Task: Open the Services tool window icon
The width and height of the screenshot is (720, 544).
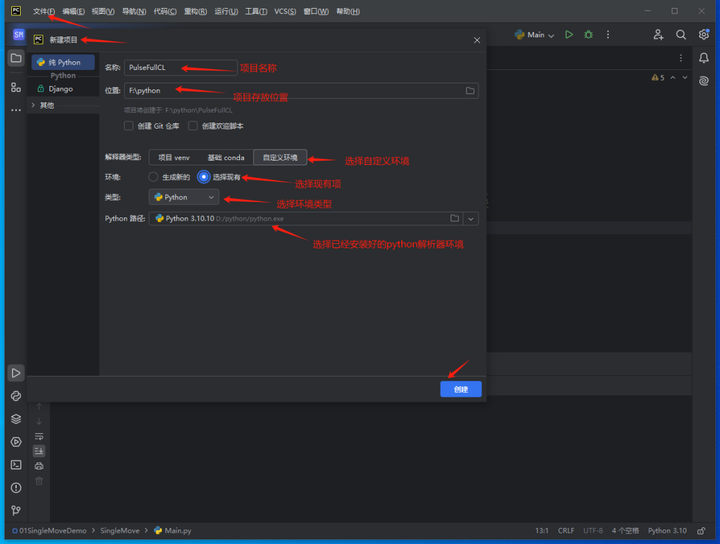Action: [16, 442]
